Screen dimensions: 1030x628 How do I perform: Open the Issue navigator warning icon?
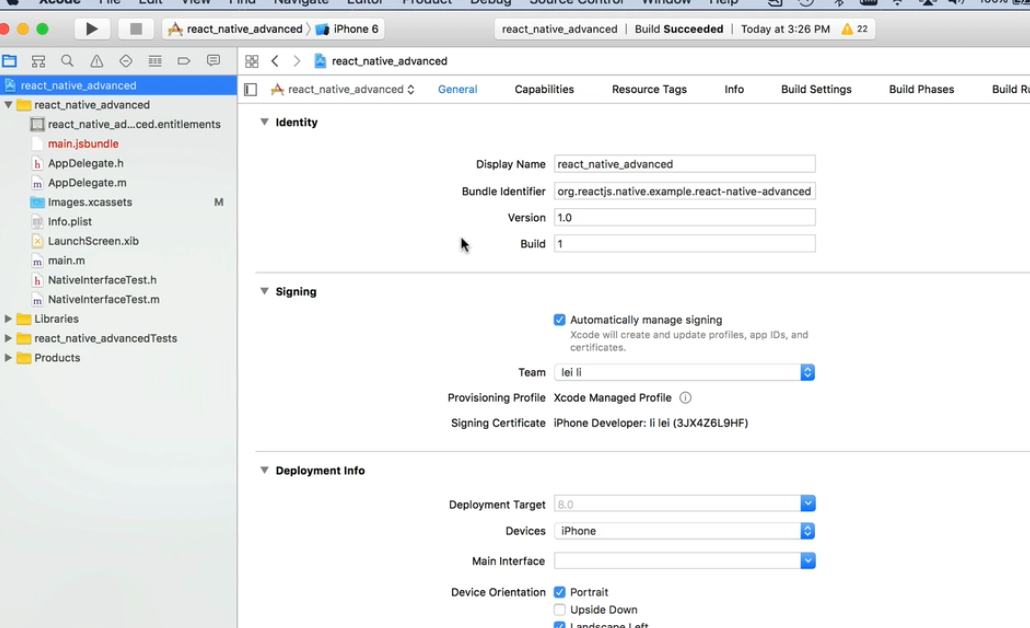coord(97,61)
